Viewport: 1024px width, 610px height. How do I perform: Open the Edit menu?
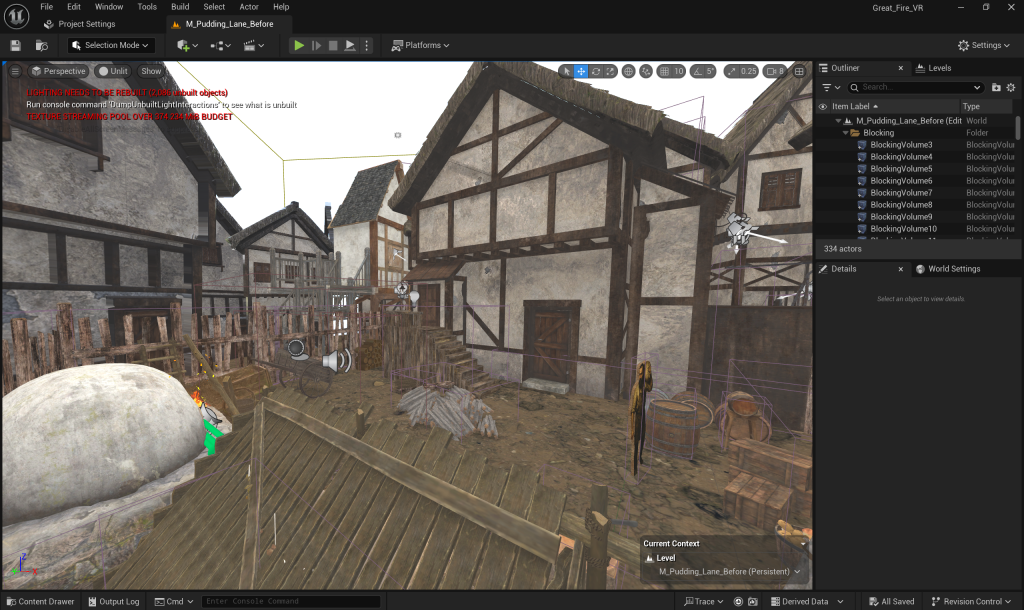click(x=74, y=7)
